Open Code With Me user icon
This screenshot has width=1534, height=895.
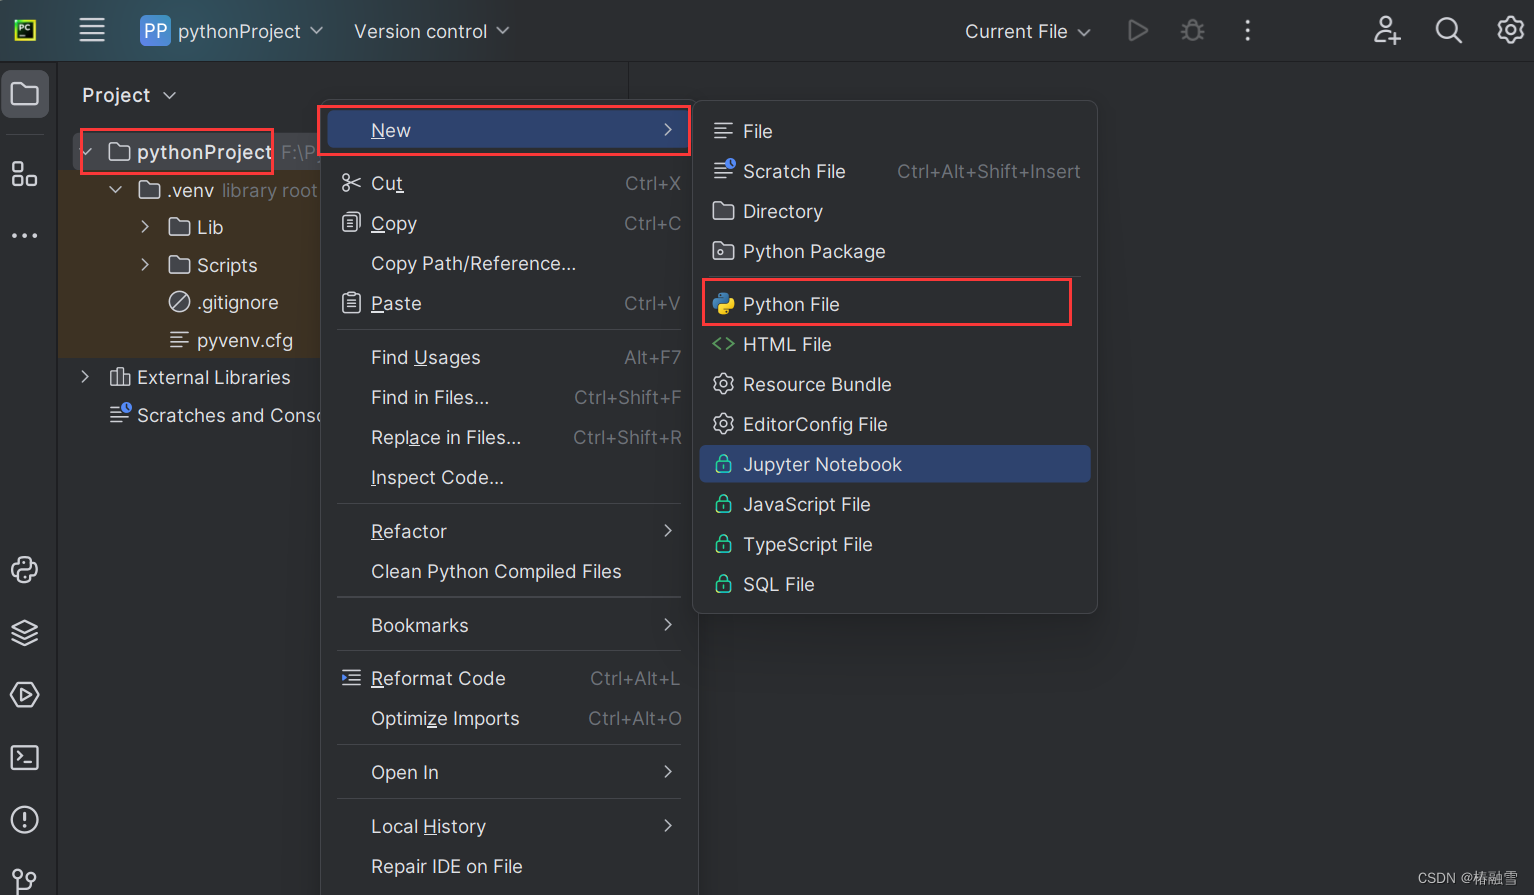pos(1387,31)
